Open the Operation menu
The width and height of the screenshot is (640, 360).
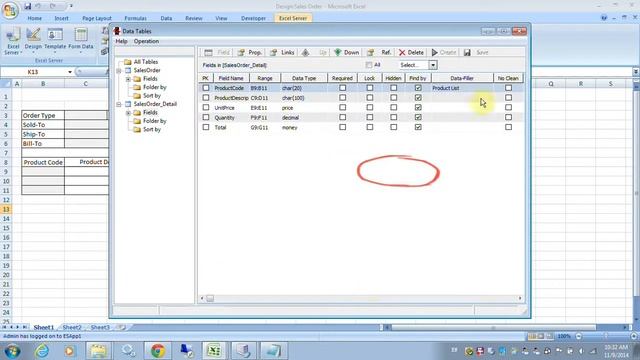click(146, 41)
